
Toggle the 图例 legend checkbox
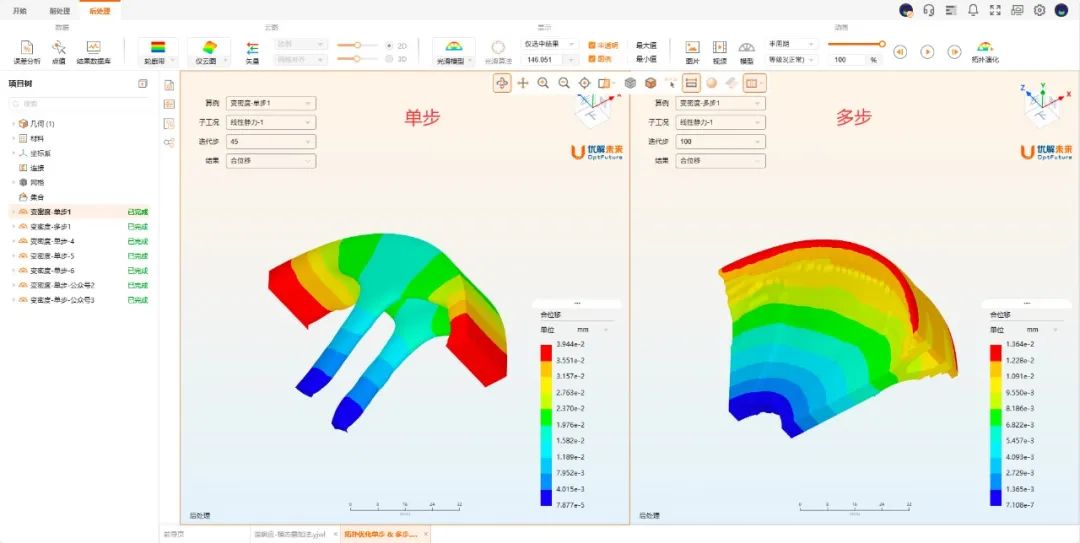[592, 59]
